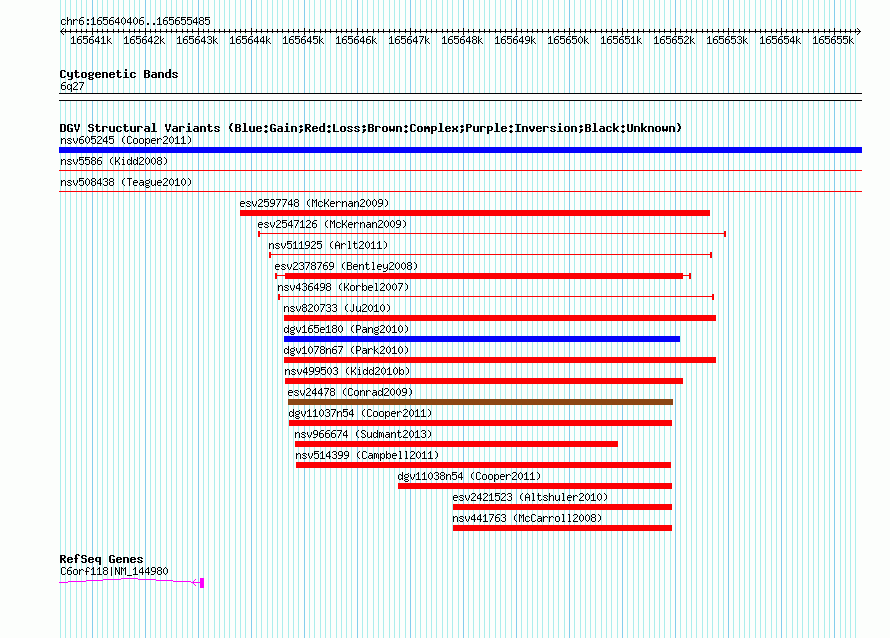
Task: Select the dgv11037n54 (Cooper2011) label
Action: point(360,413)
